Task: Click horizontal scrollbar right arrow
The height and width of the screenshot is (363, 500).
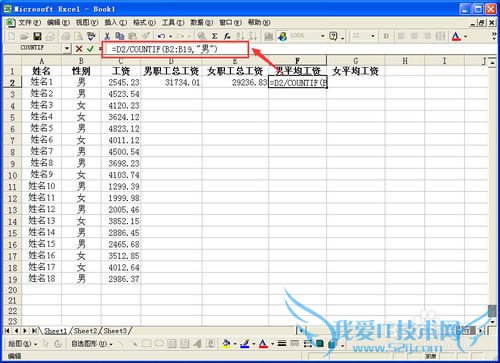Action: (x=481, y=331)
